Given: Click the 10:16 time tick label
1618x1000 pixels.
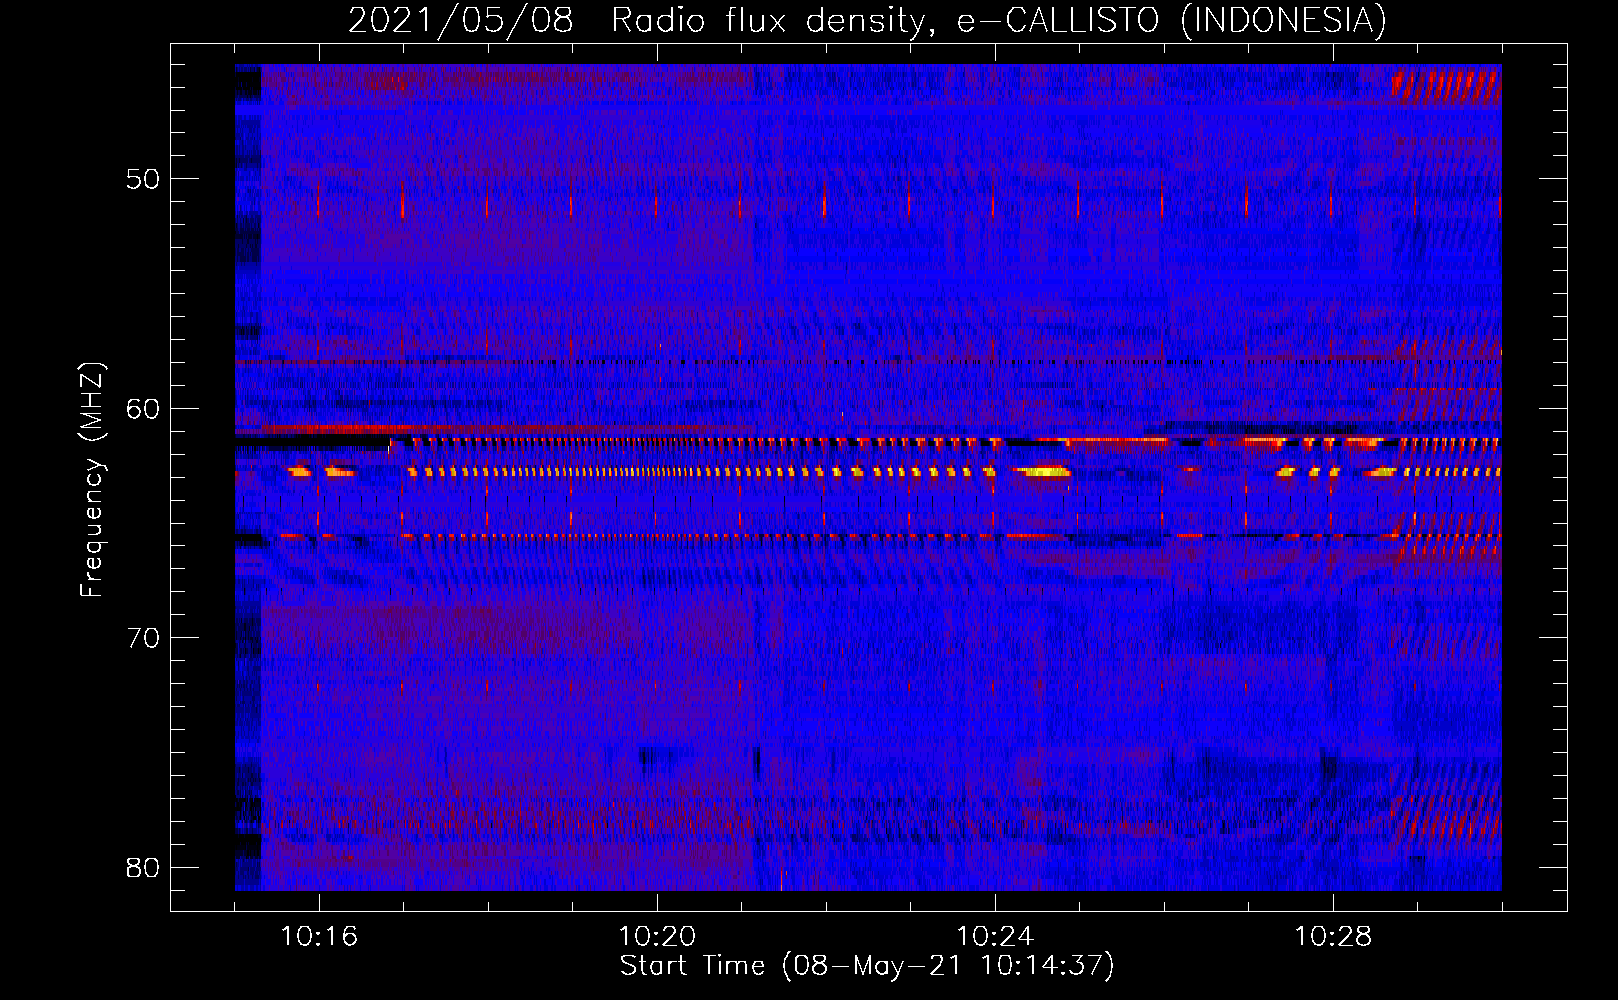Looking at the screenshot, I should click(x=319, y=937).
